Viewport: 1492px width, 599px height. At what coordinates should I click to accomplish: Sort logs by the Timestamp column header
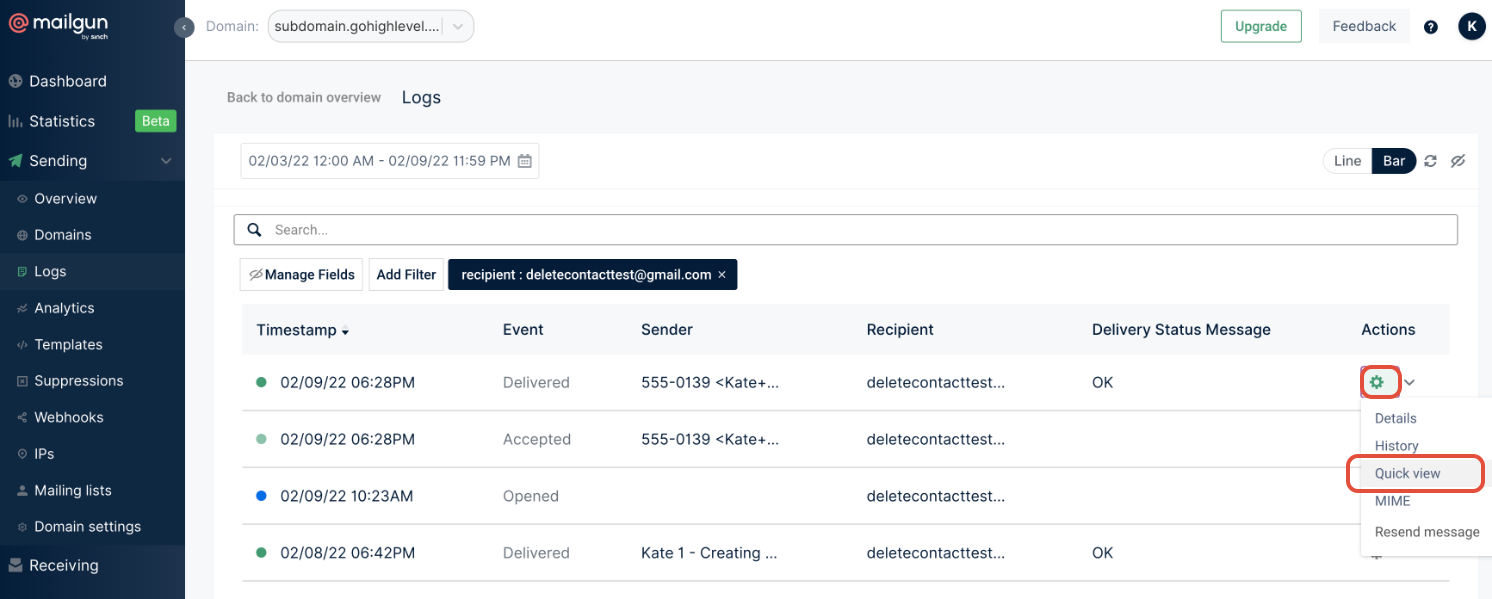[x=302, y=330]
